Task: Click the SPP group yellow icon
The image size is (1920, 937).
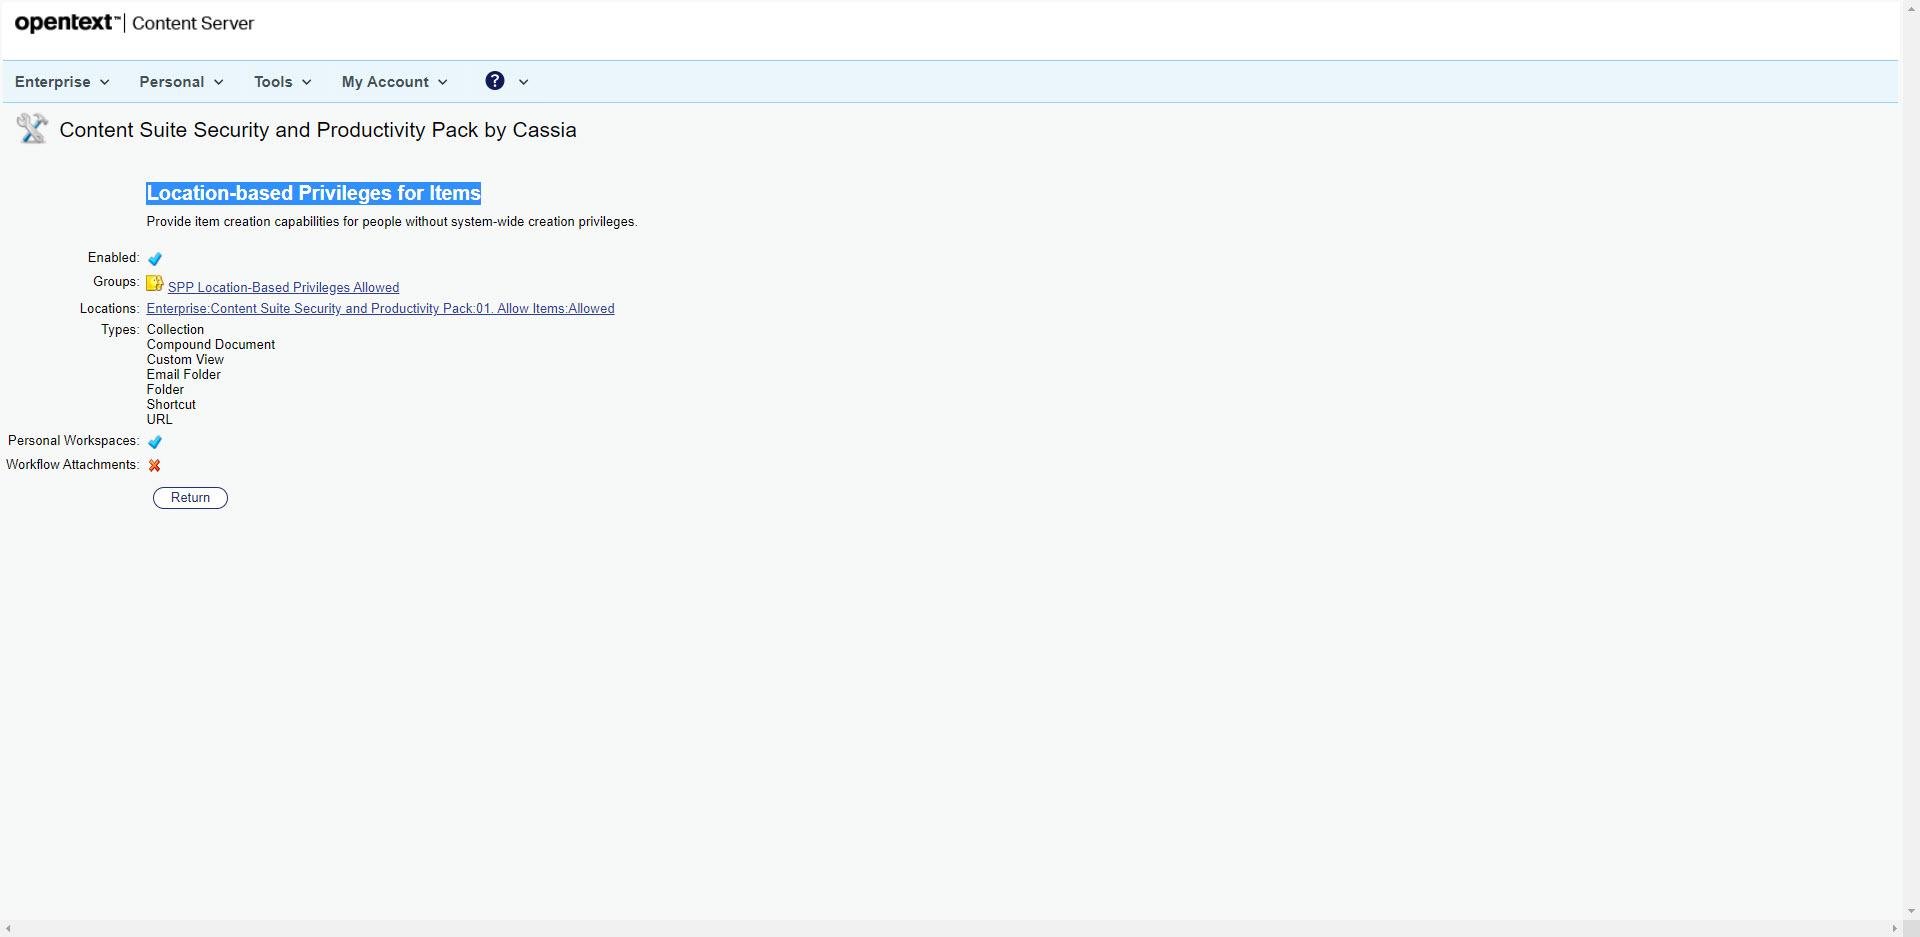Action: (154, 284)
